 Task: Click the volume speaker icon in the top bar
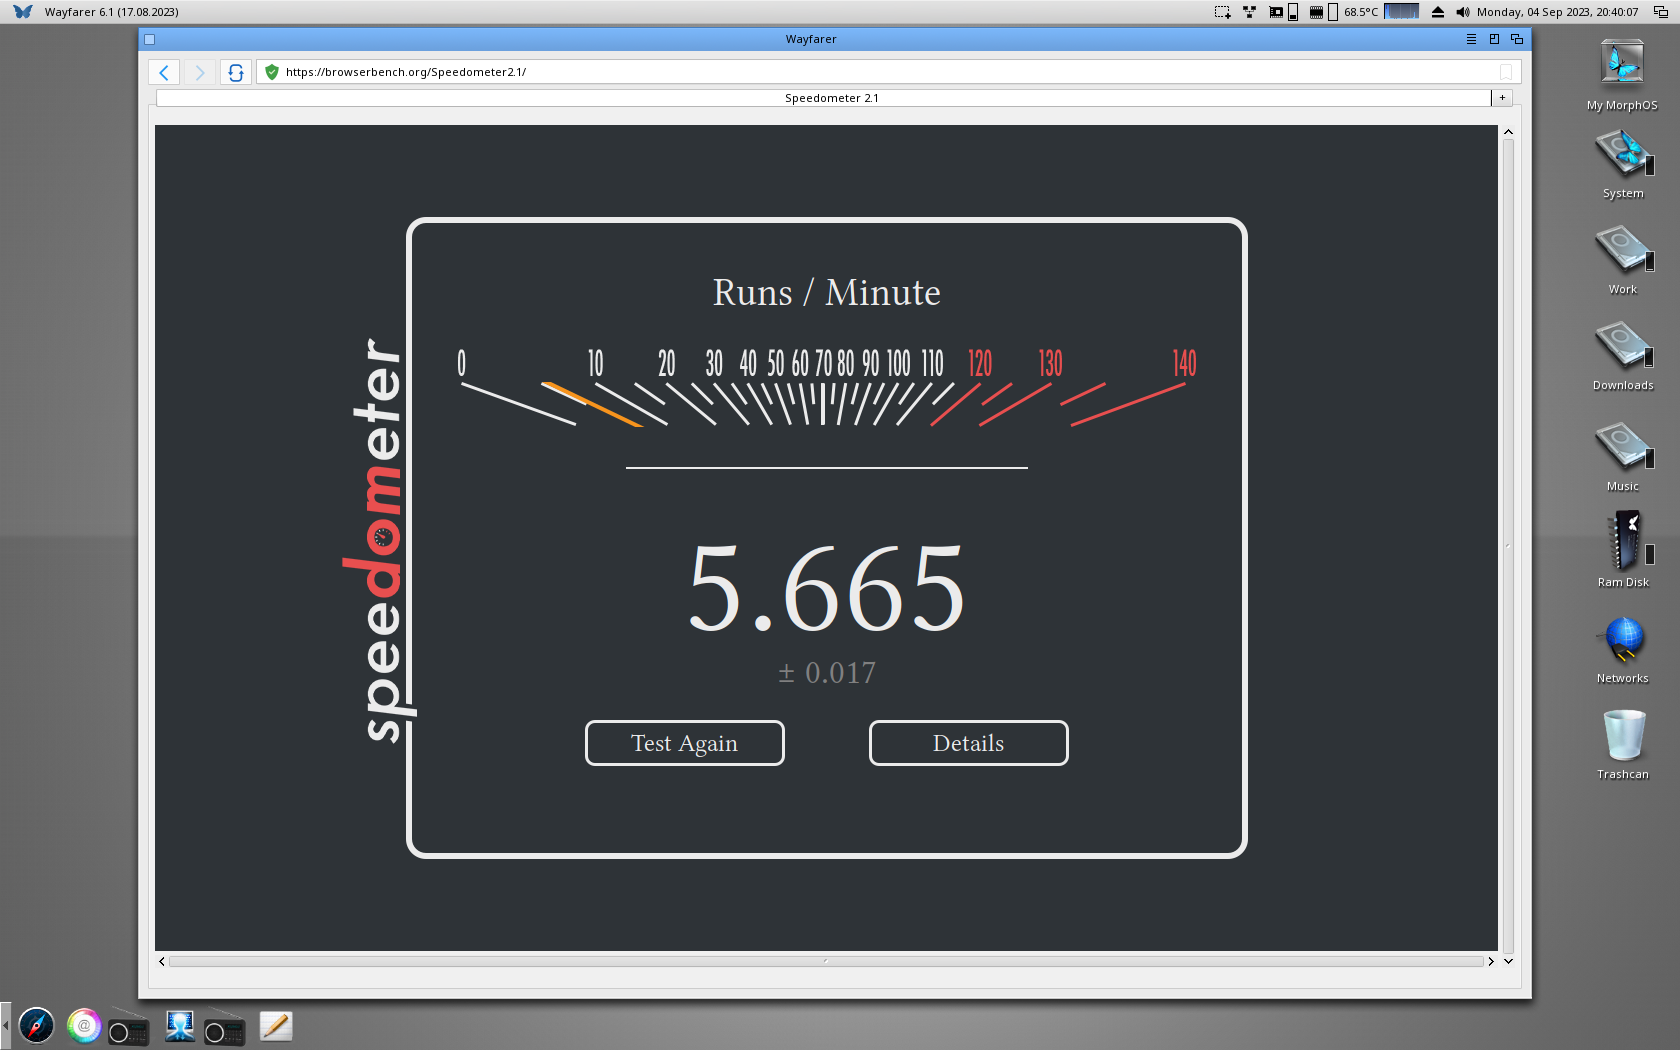coord(1462,12)
